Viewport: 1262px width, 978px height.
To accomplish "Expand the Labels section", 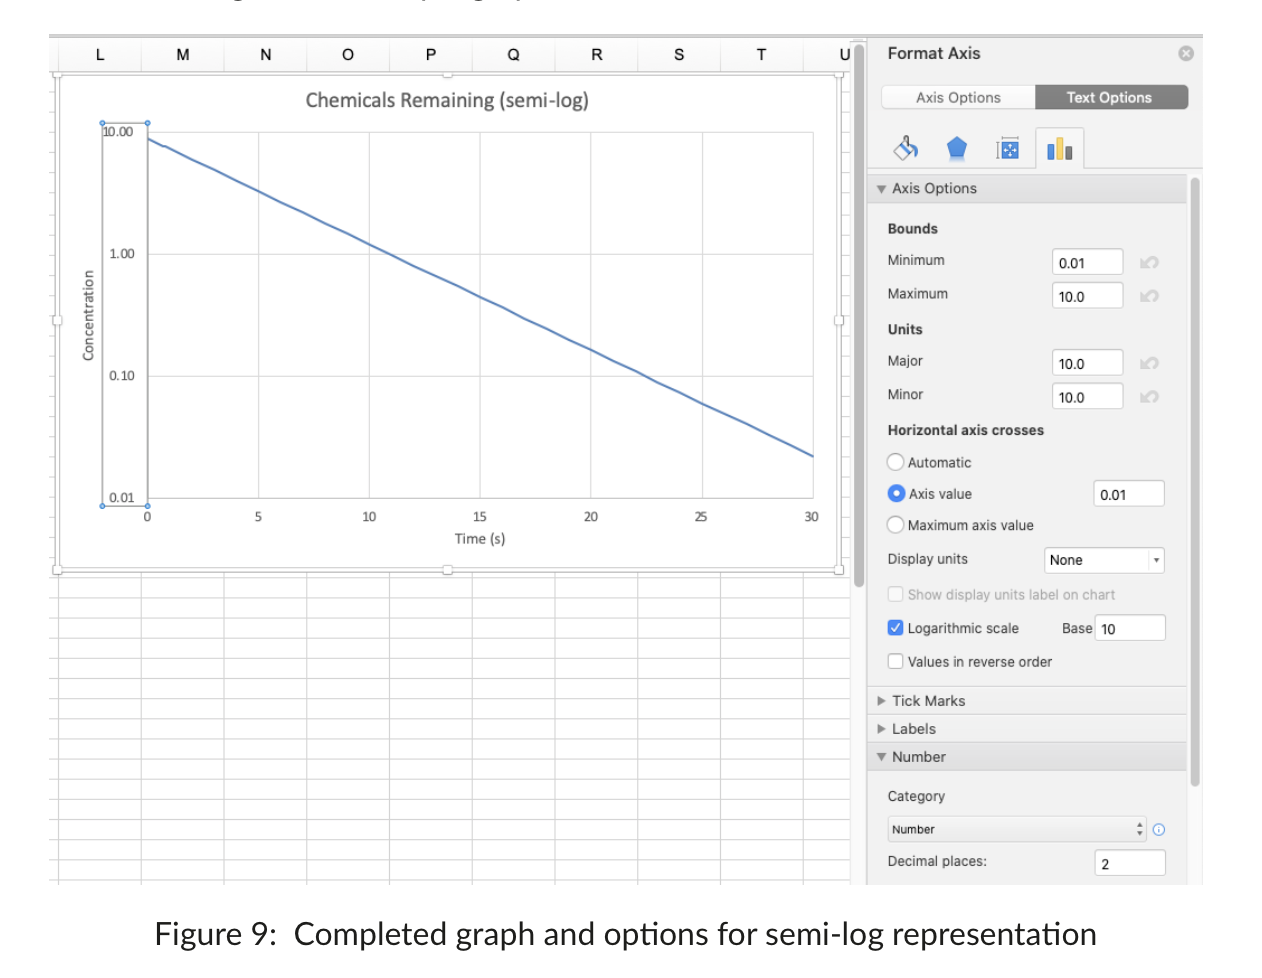I will (x=913, y=729).
